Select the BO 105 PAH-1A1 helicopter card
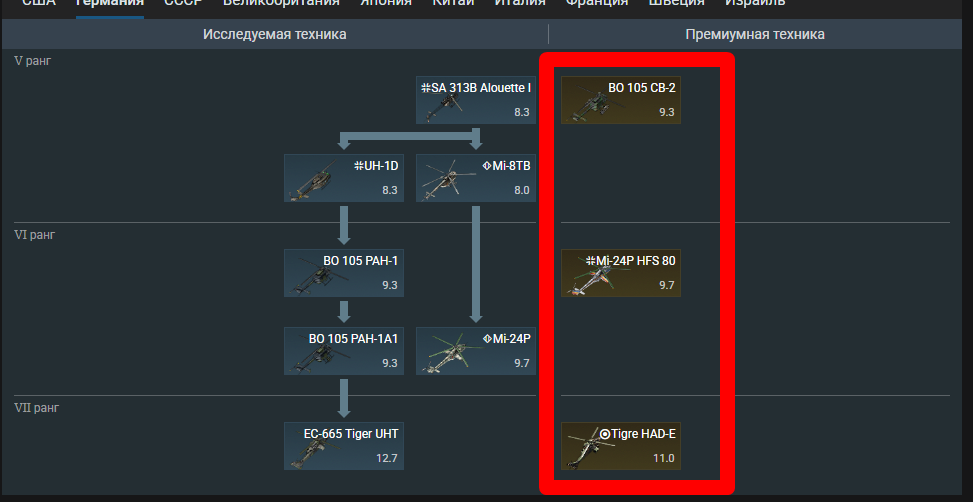This screenshot has width=973, height=502. pyautogui.click(x=344, y=351)
